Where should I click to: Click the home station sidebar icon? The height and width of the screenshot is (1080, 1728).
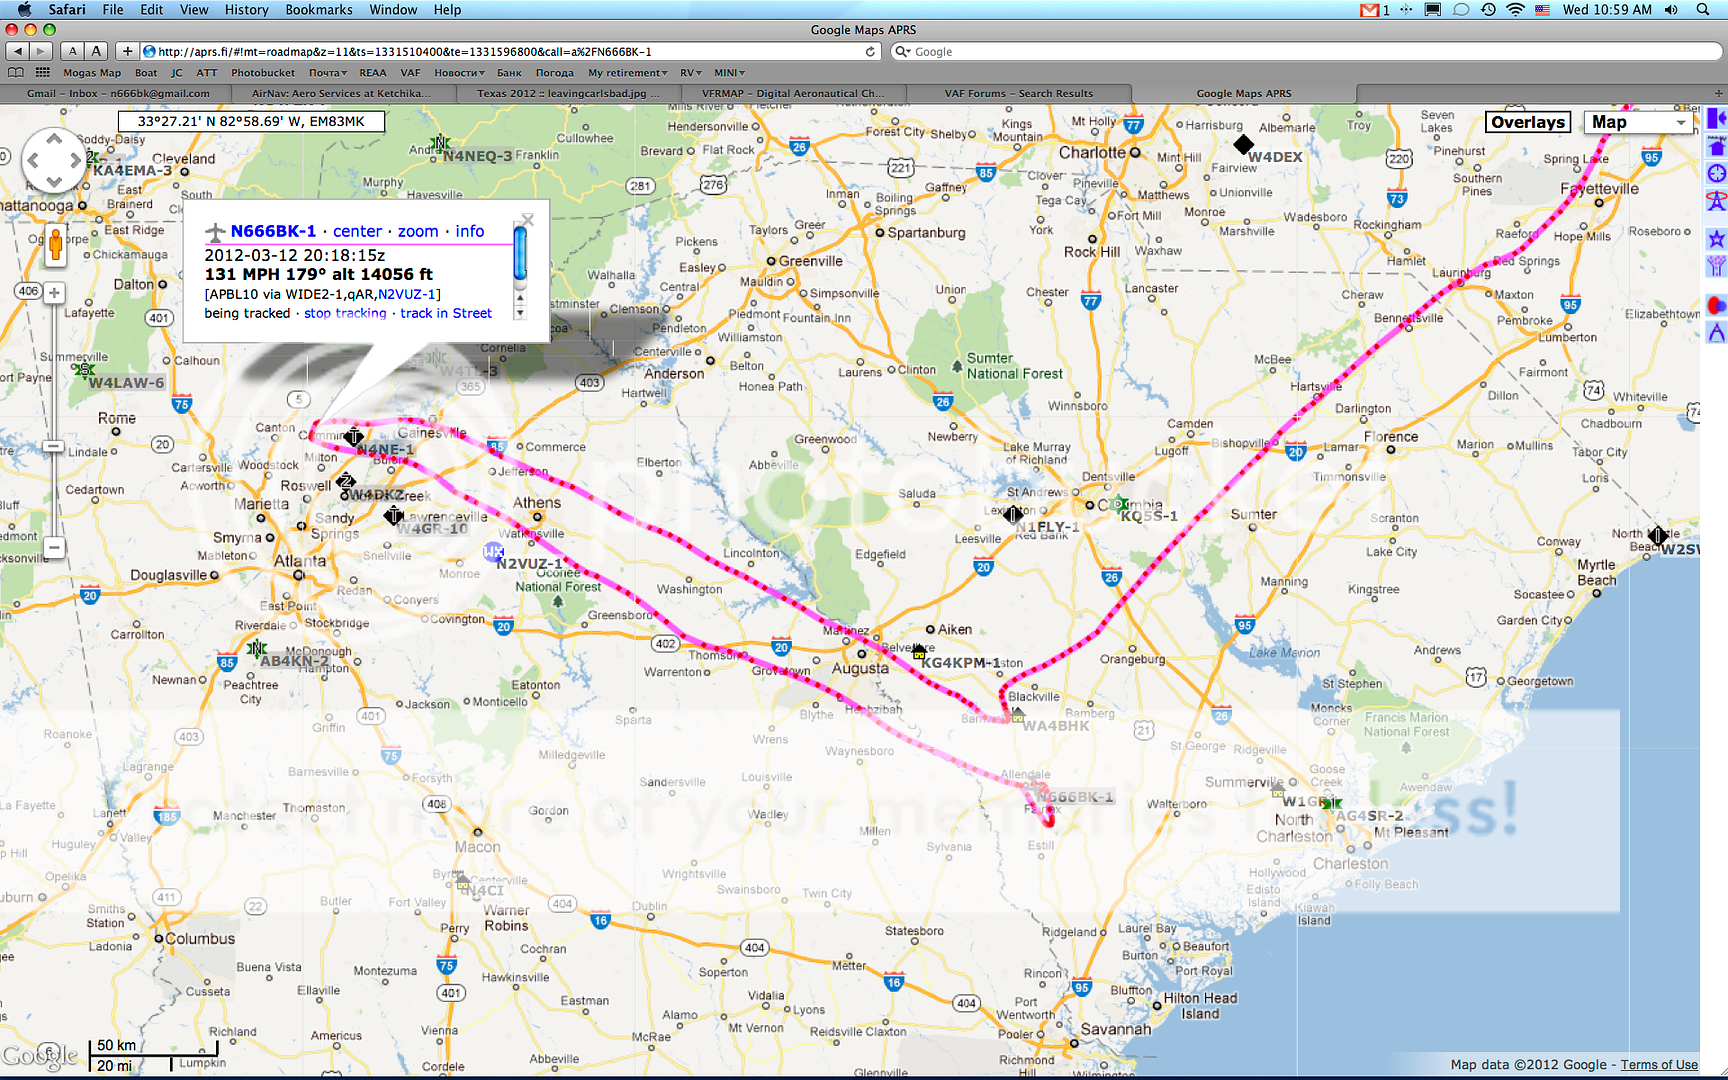click(x=1716, y=147)
